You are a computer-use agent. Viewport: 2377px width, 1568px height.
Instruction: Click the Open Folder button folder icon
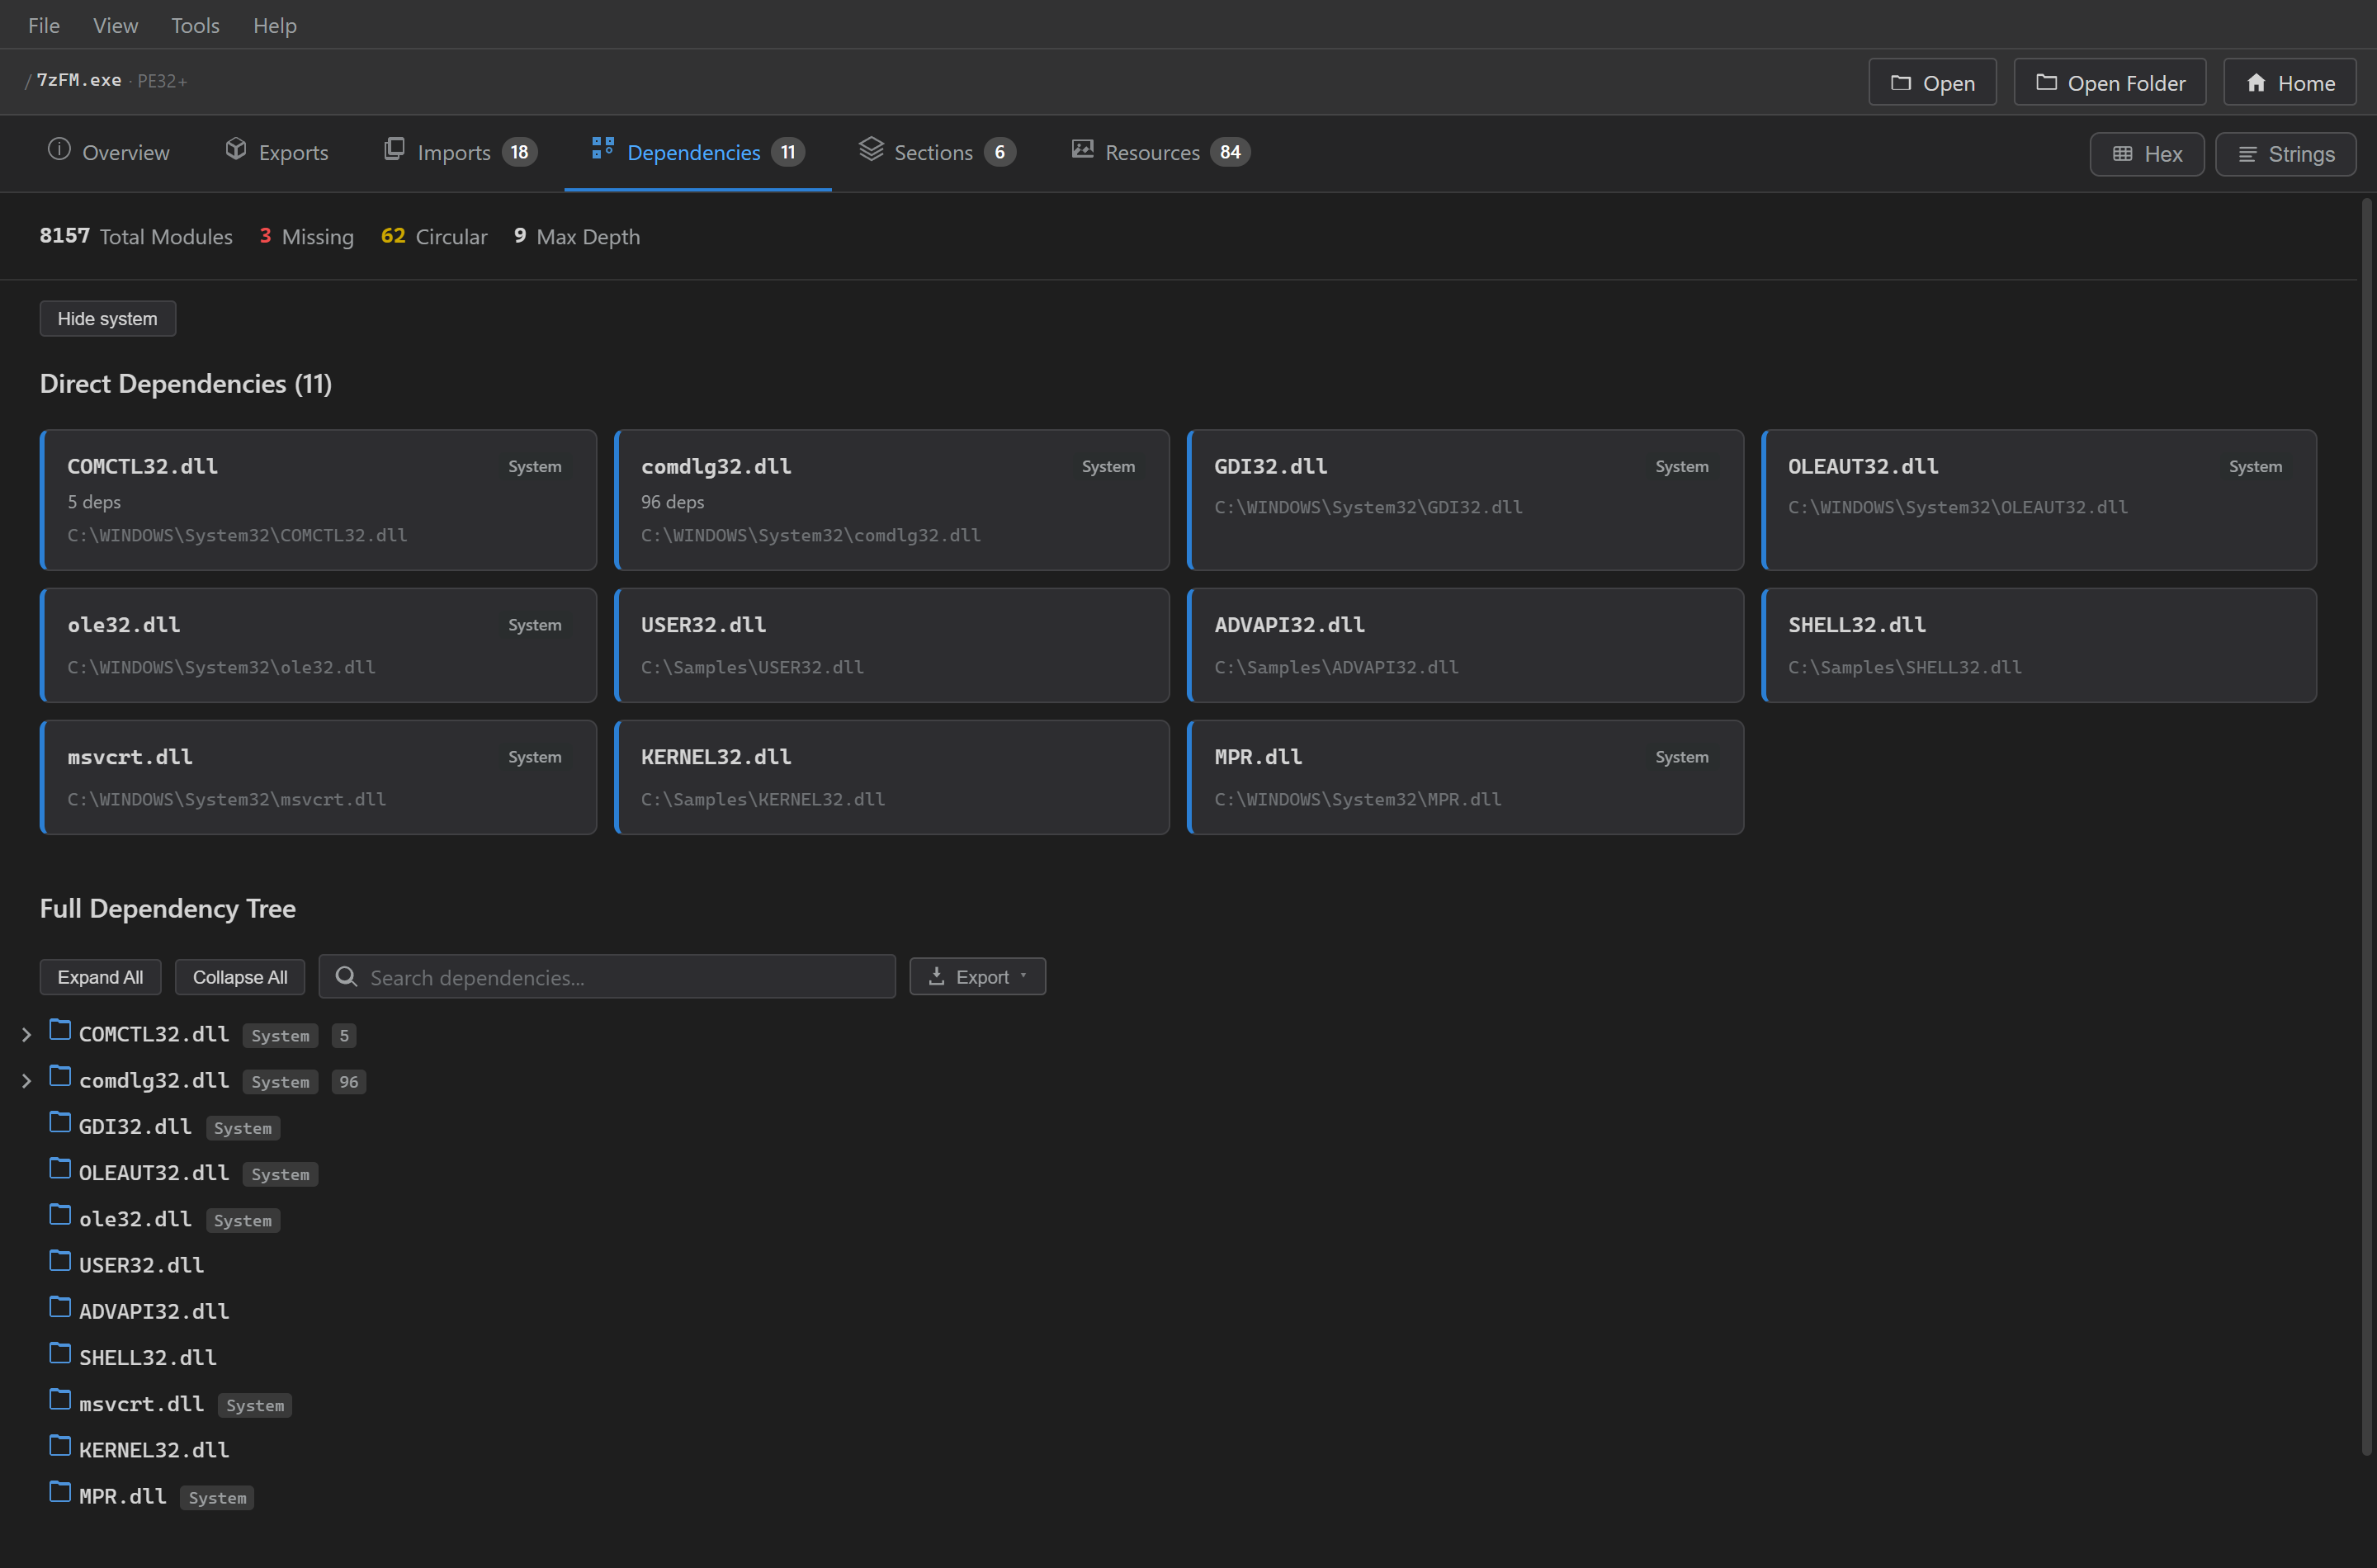(2046, 83)
